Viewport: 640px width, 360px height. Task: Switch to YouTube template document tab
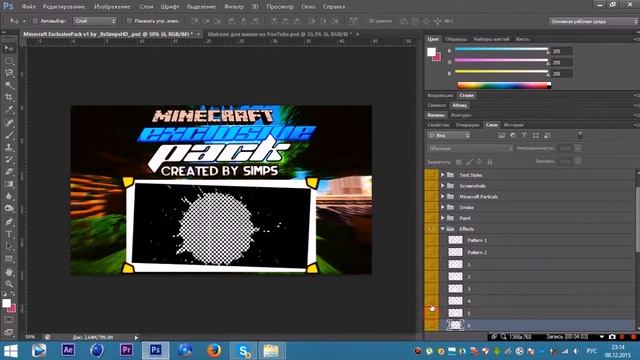[x=279, y=34]
